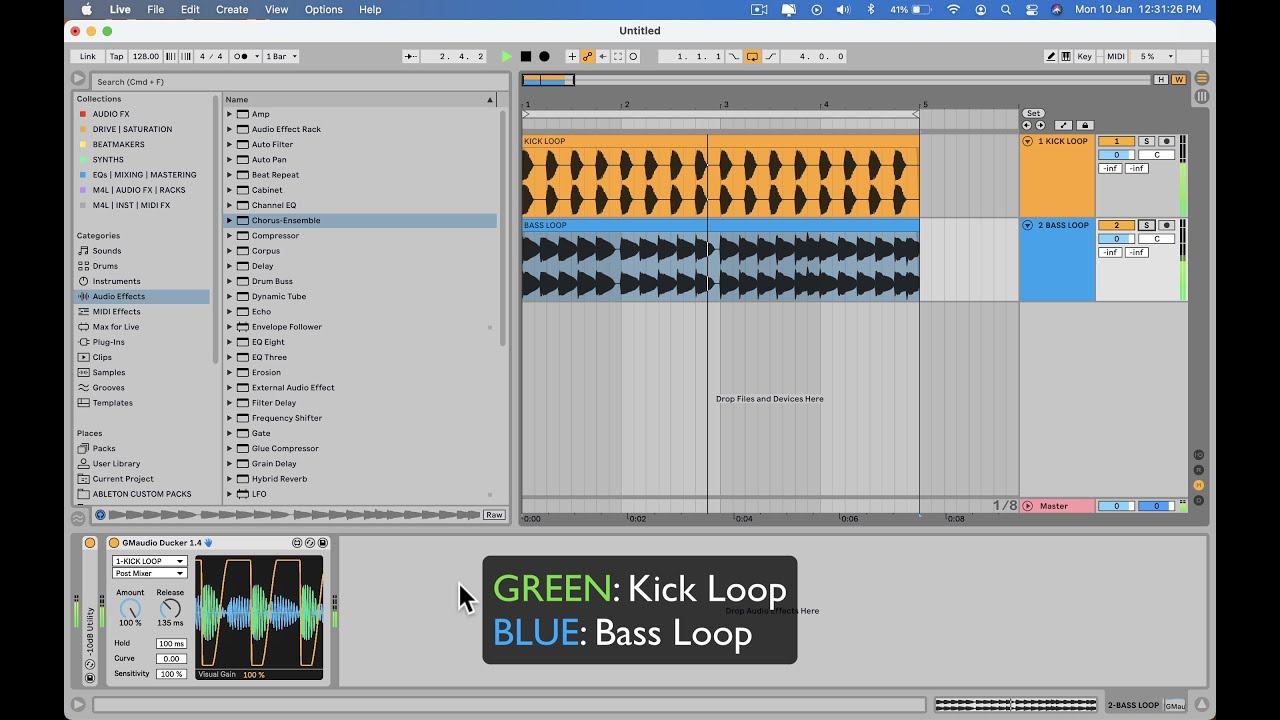
Task: Click the Master track volume slider
Action: tap(1116, 506)
